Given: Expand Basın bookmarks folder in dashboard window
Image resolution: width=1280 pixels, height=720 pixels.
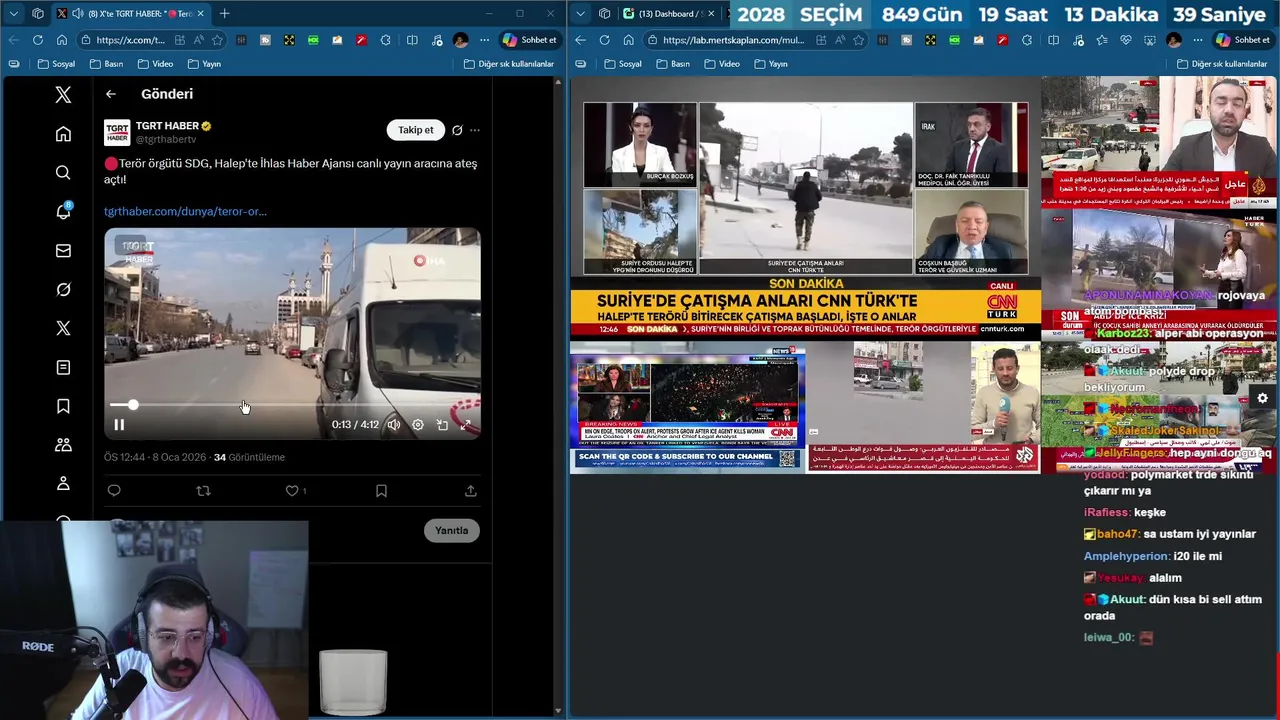Looking at the screenshot, I should tap(673, 64).
